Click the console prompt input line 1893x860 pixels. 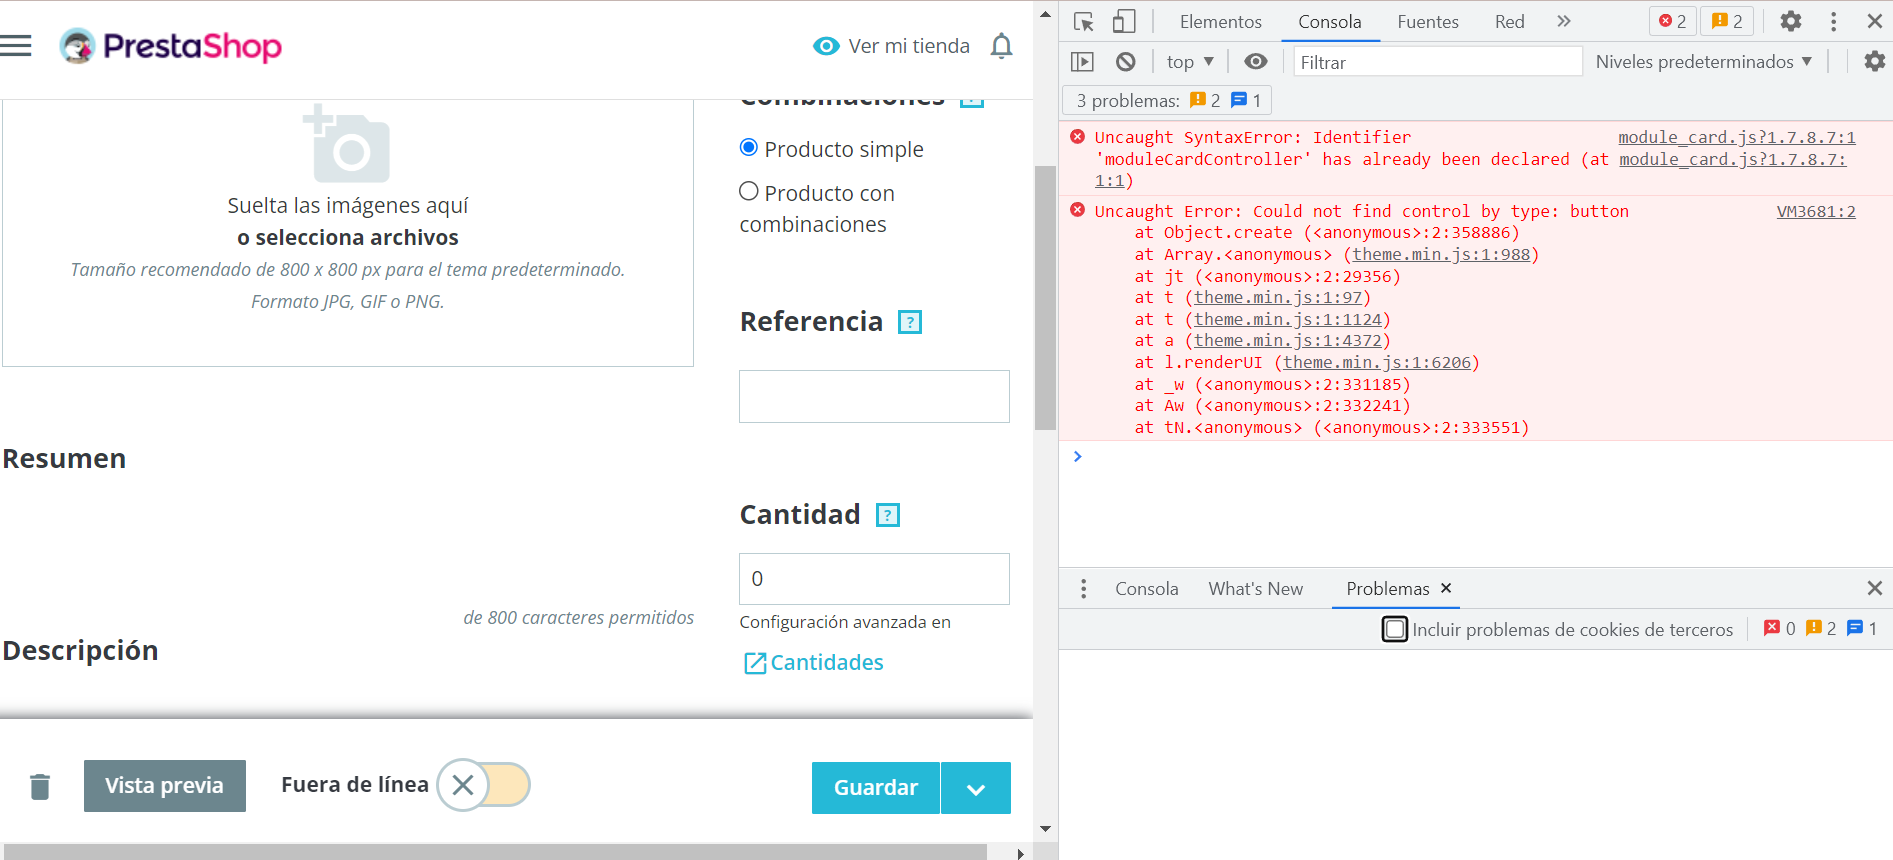[1476, 456]
